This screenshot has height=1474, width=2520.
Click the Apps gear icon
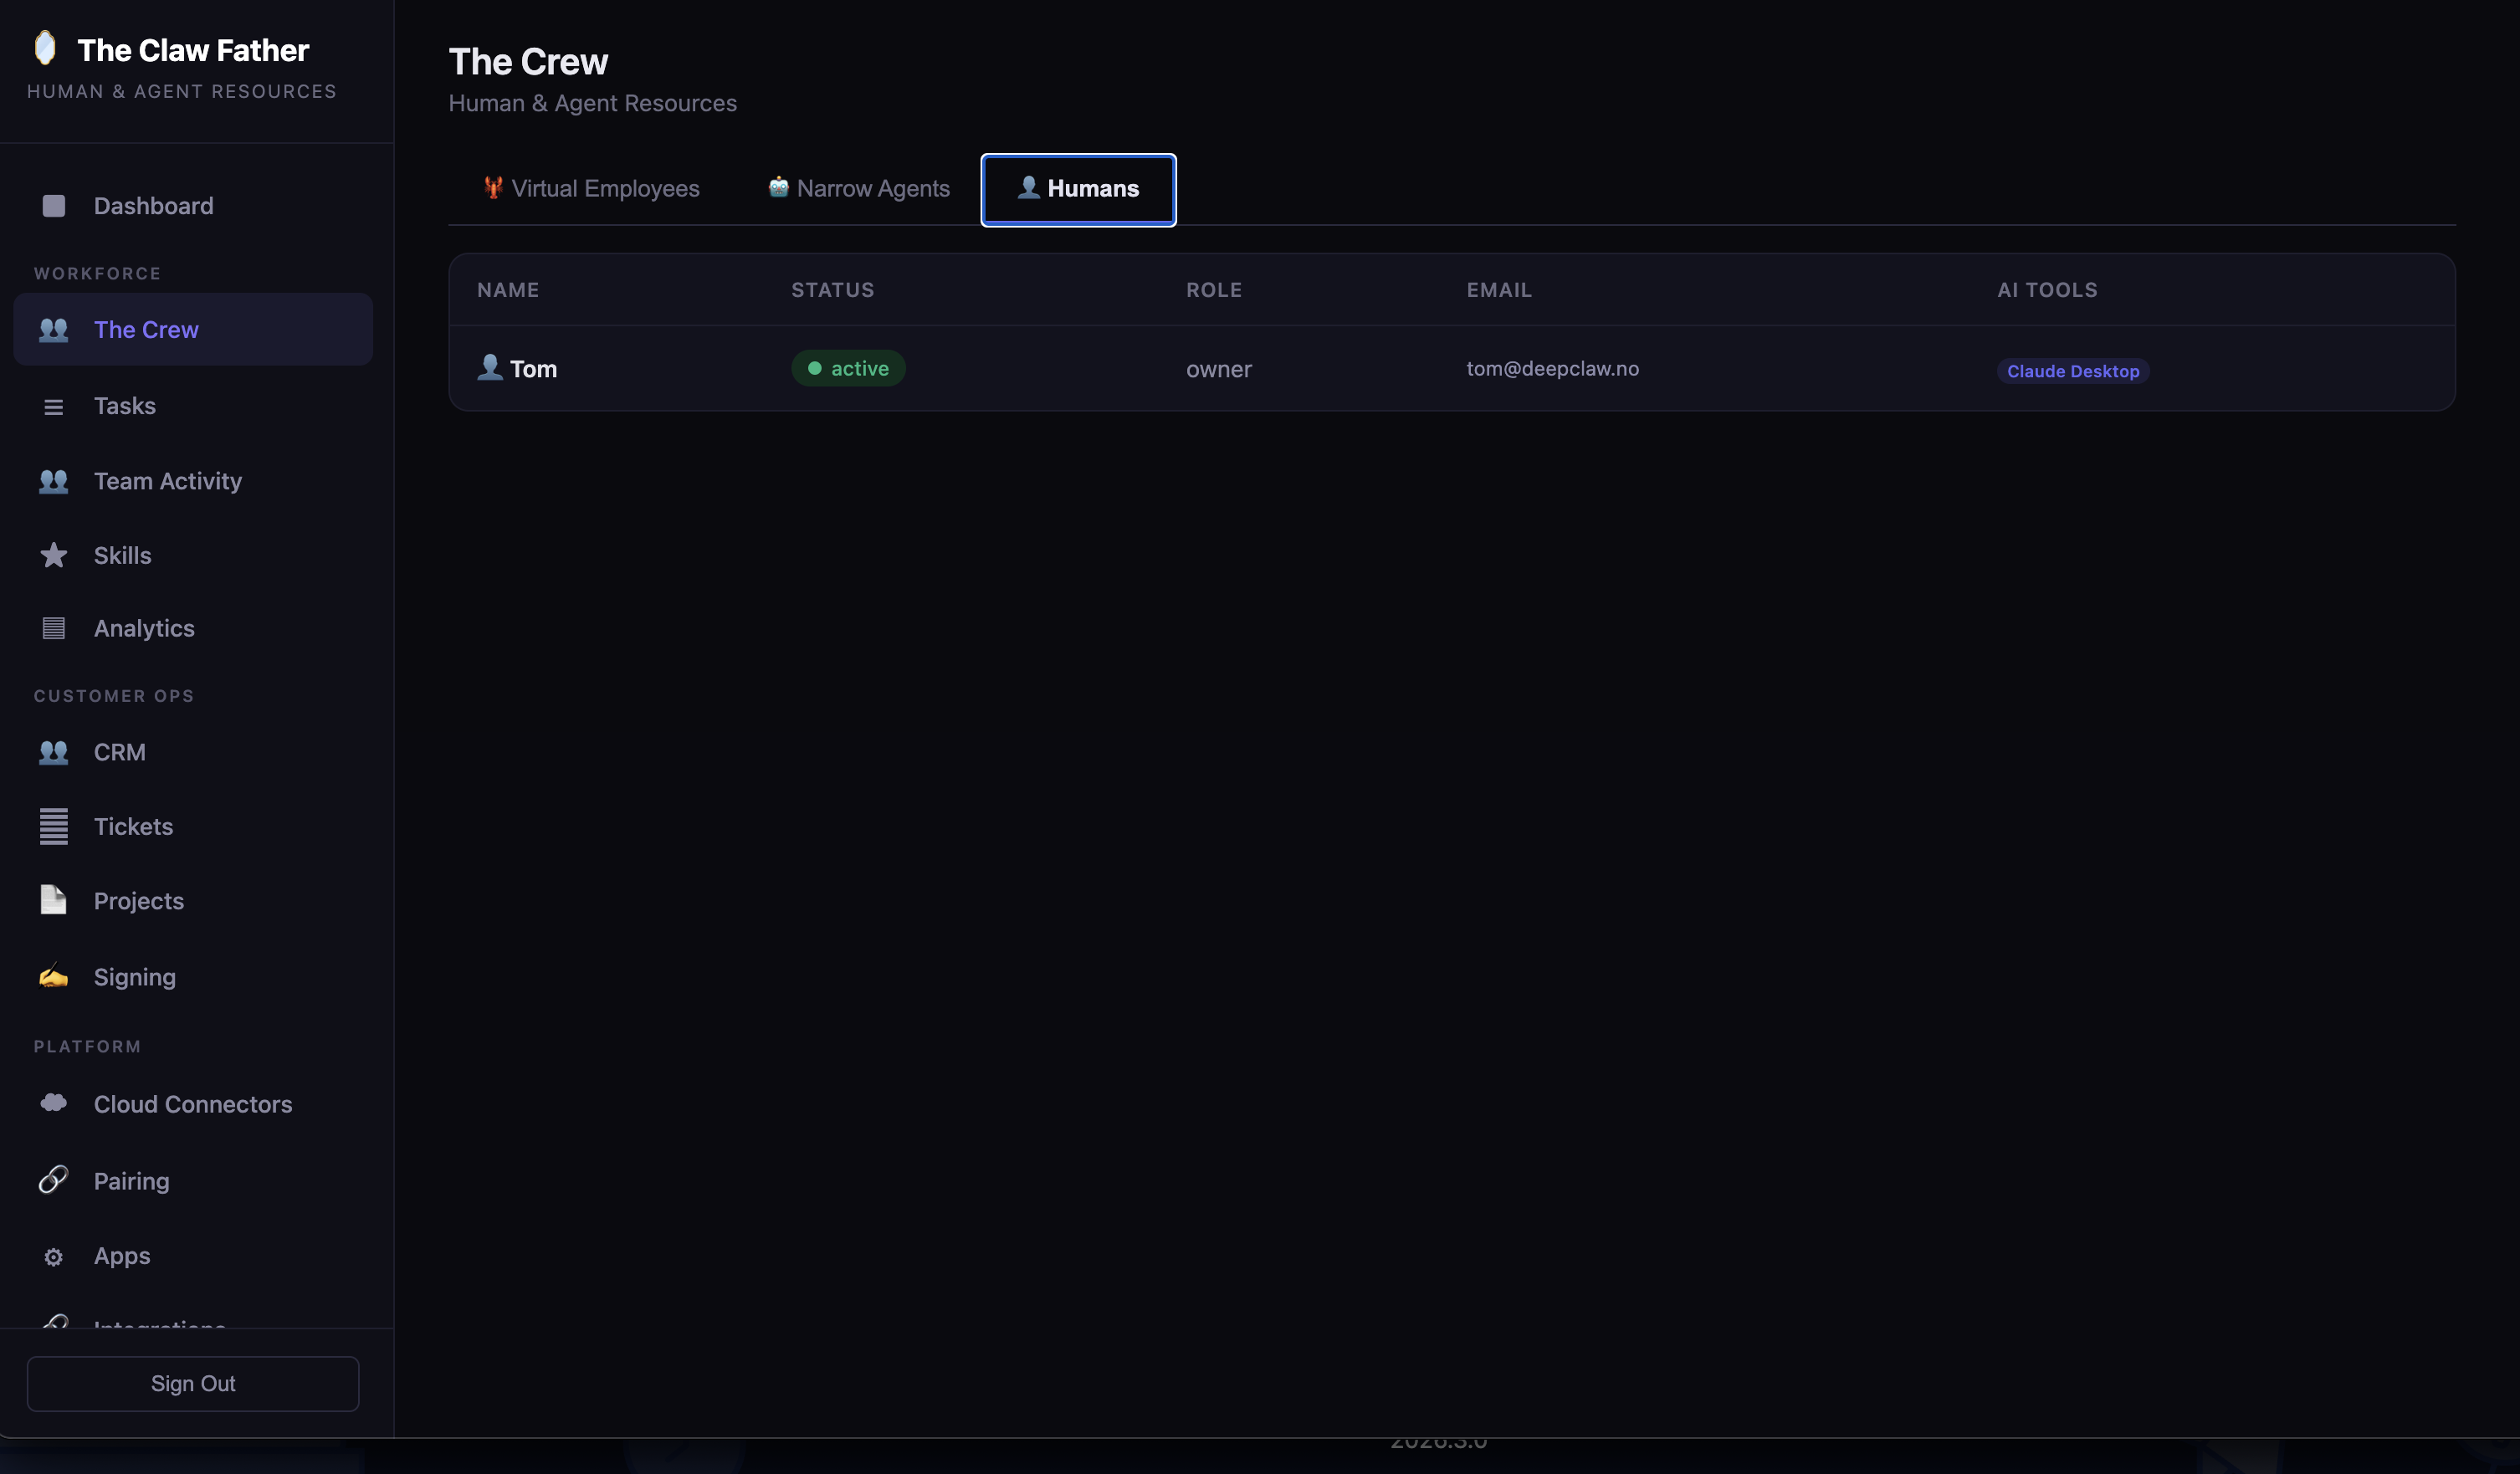point(53,1256)
